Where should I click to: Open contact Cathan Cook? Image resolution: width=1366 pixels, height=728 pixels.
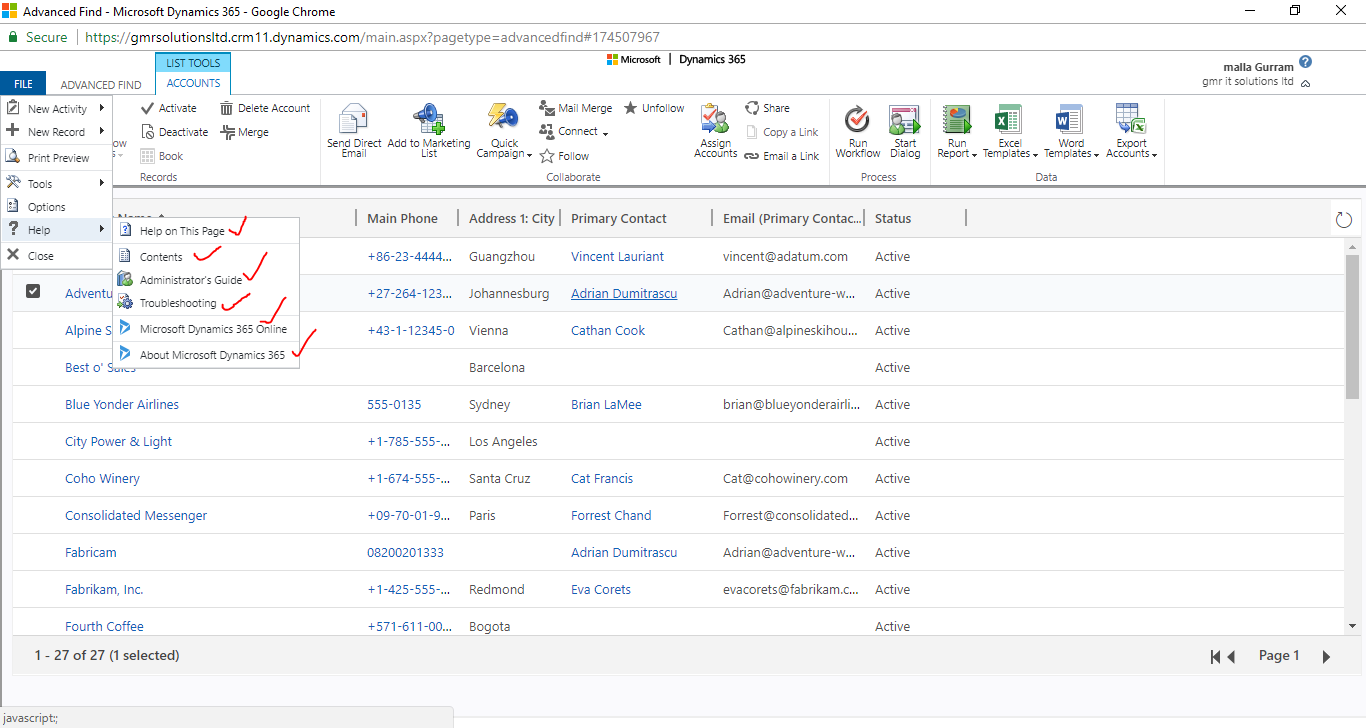(x=608, y=331)
